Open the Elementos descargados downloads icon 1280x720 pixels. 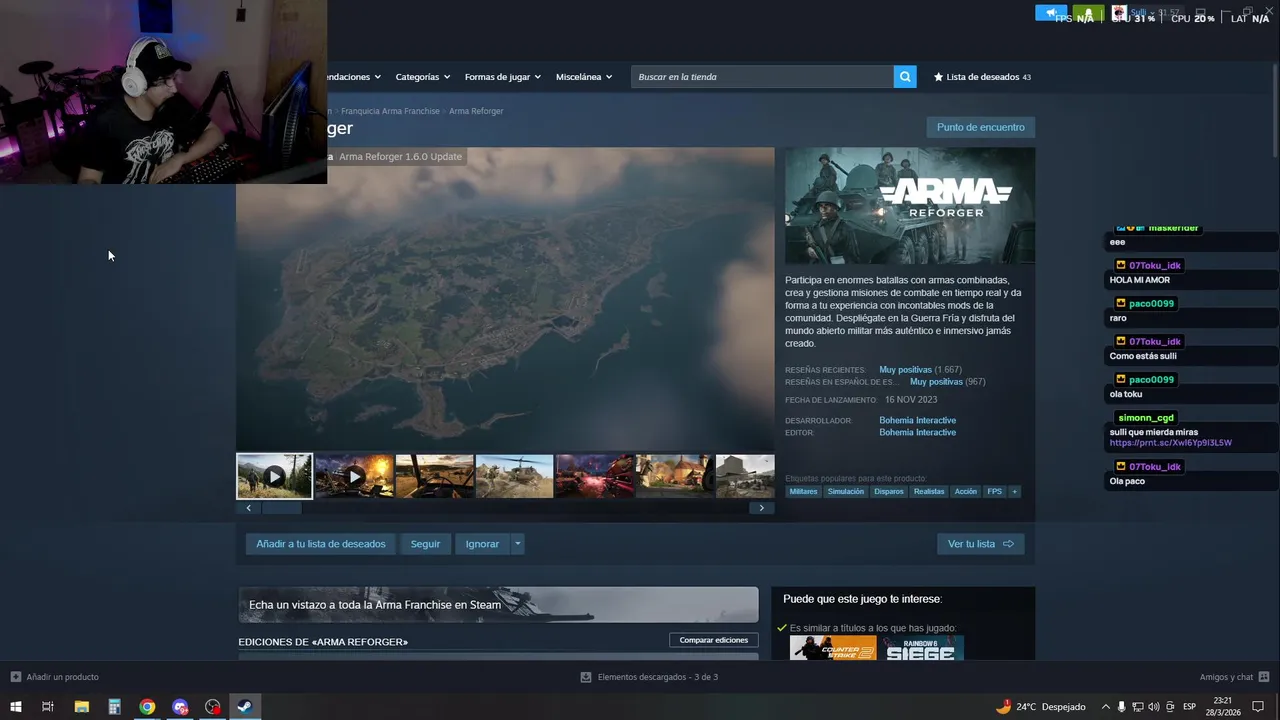pos(586,677)
